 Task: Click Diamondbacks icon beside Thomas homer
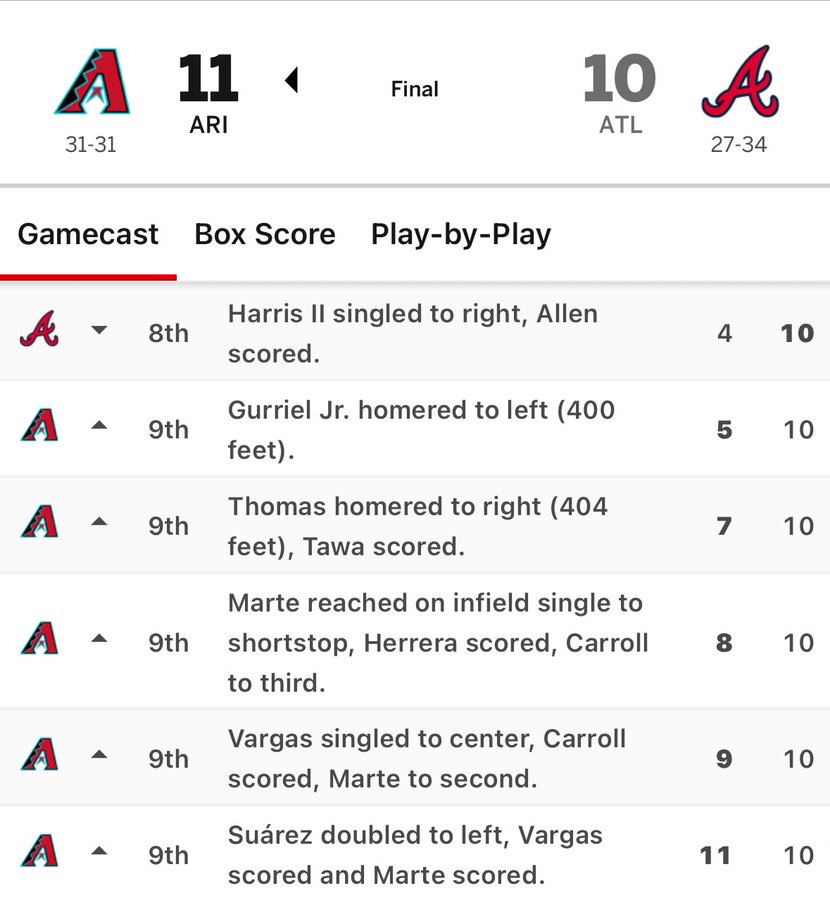(x=39, y=524)
